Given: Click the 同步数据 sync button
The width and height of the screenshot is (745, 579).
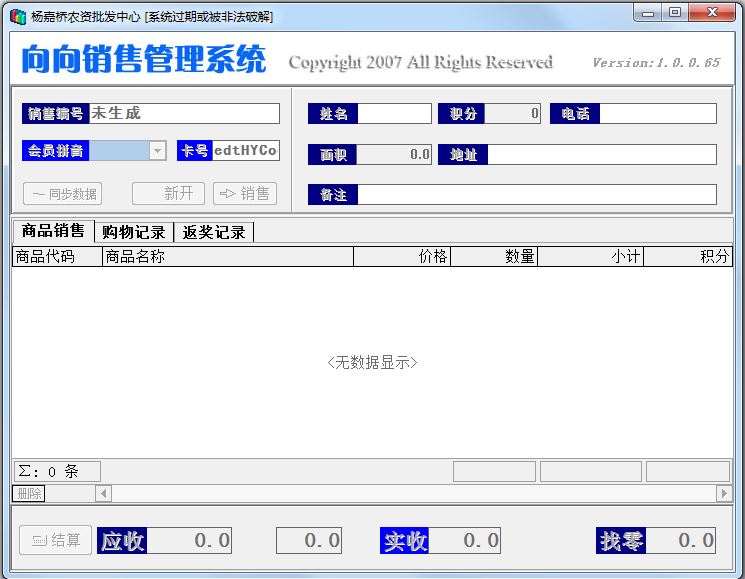Looking at the screenshot, I should [62, 194].
